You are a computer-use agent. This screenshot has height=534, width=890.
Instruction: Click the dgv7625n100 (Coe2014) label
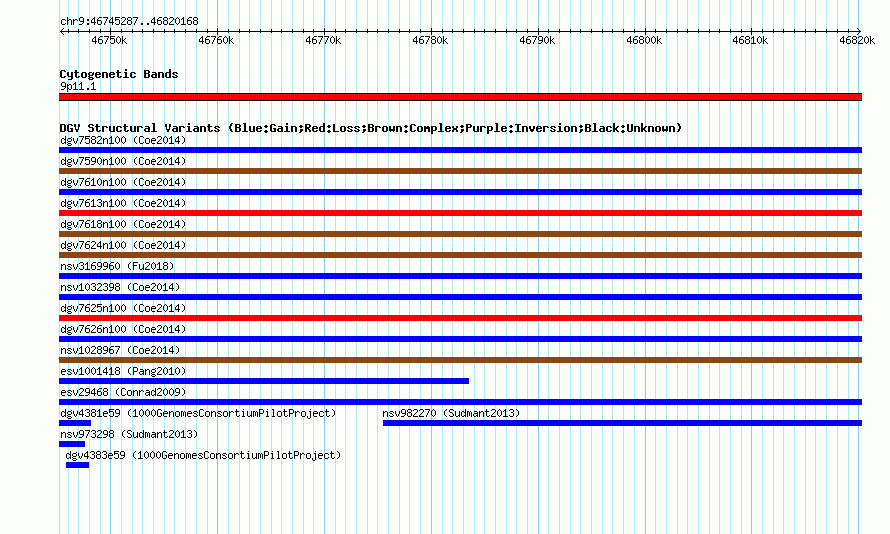tap(123, 308)
